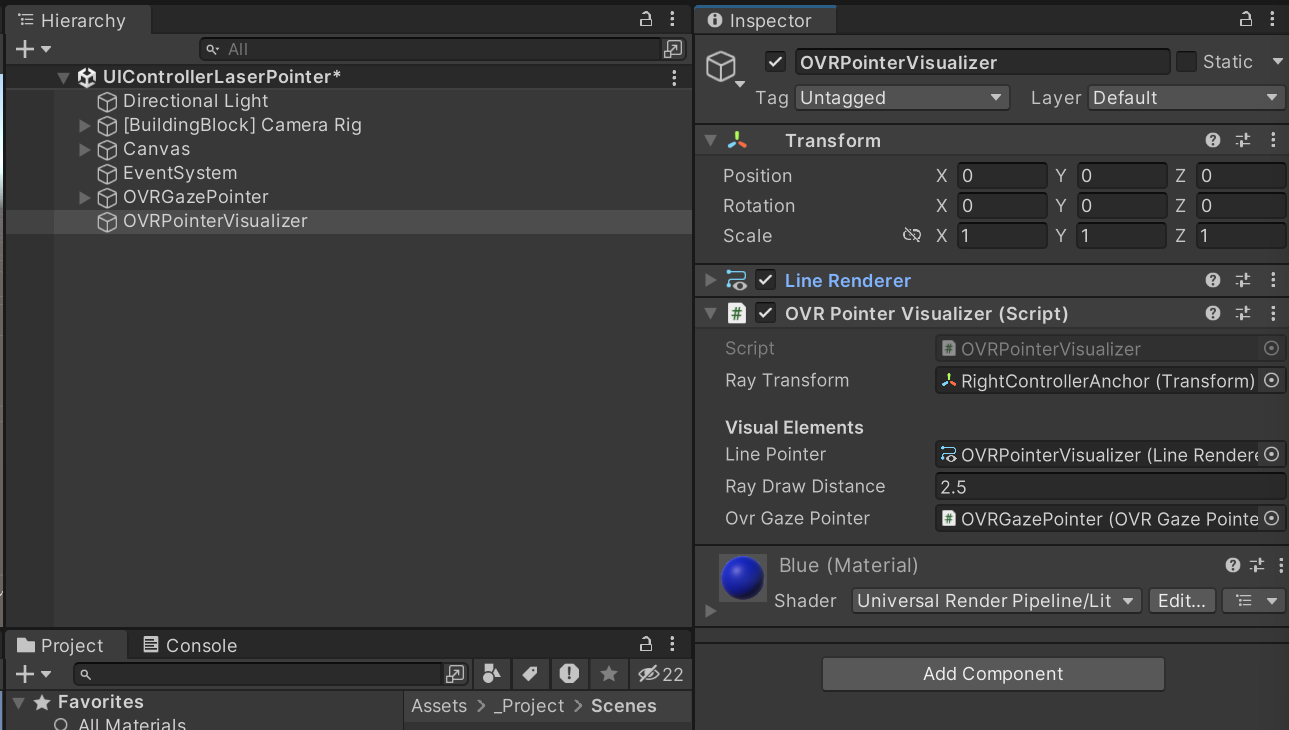
Task: Open the Shader dropdown for Blue material
Action: (995, 601)
